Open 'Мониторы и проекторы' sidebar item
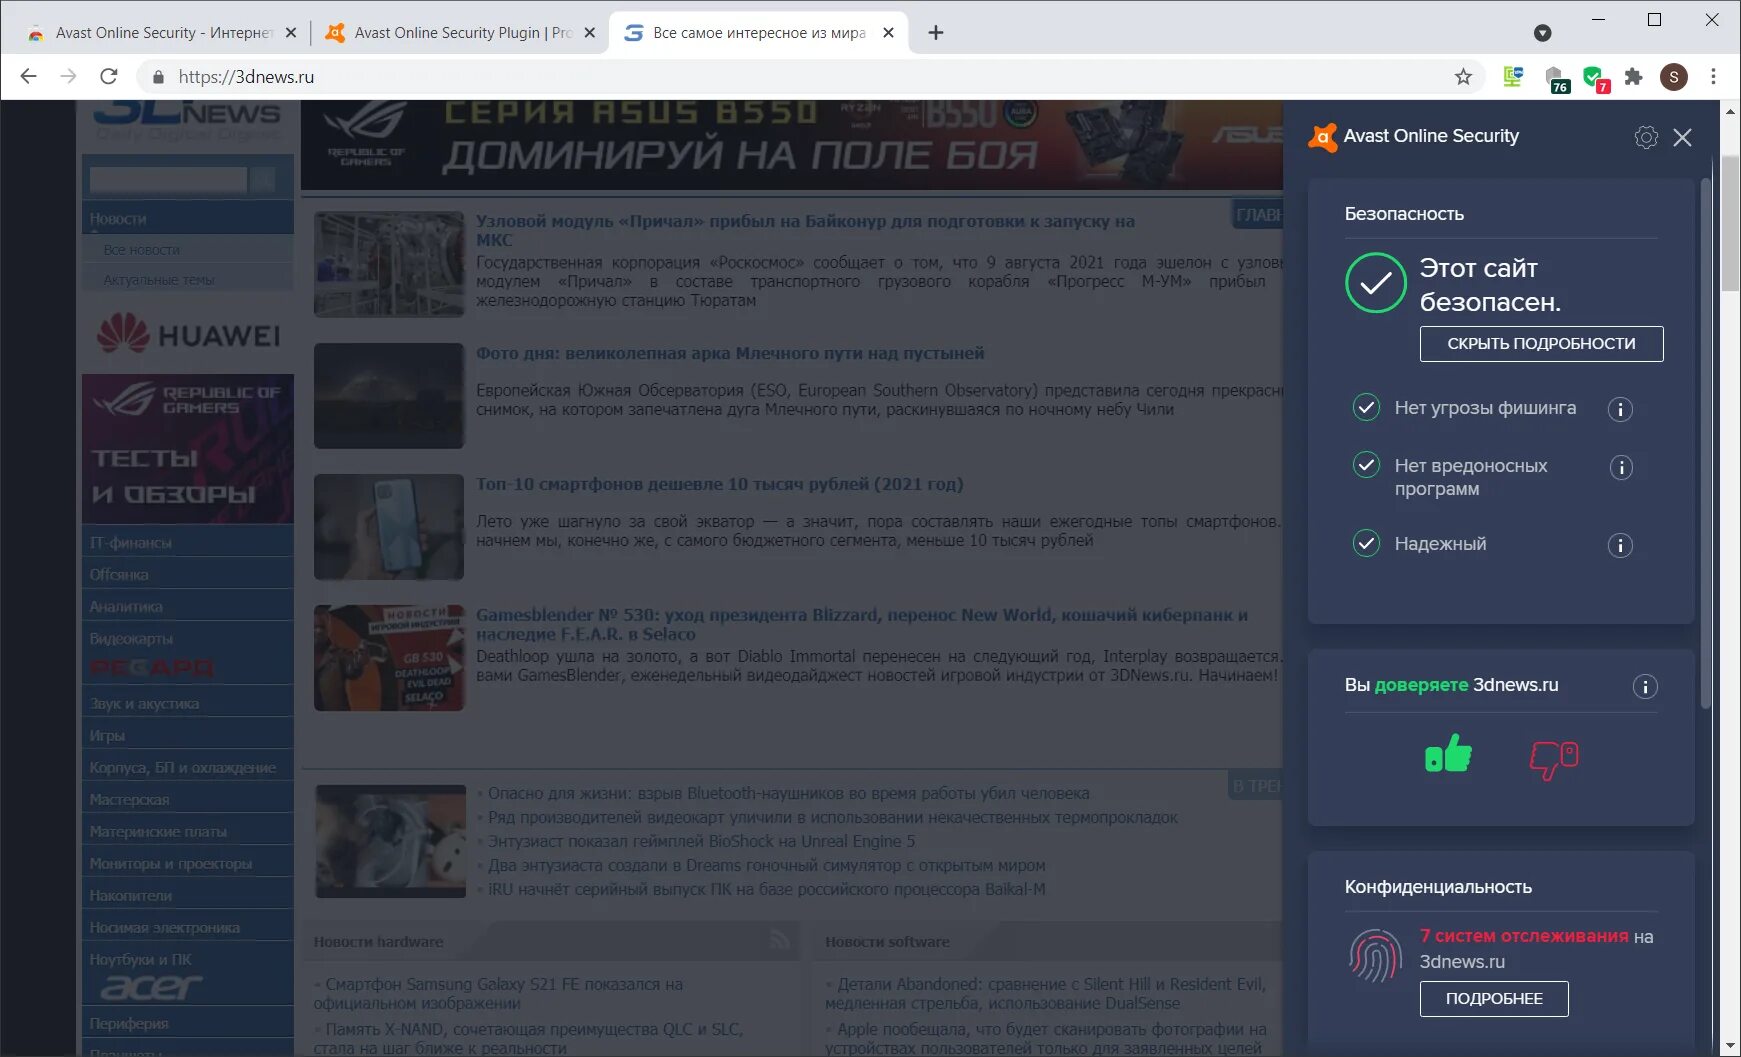Image resolution: width=1741 pixels, height=1057 pixels. click(171, 864)
